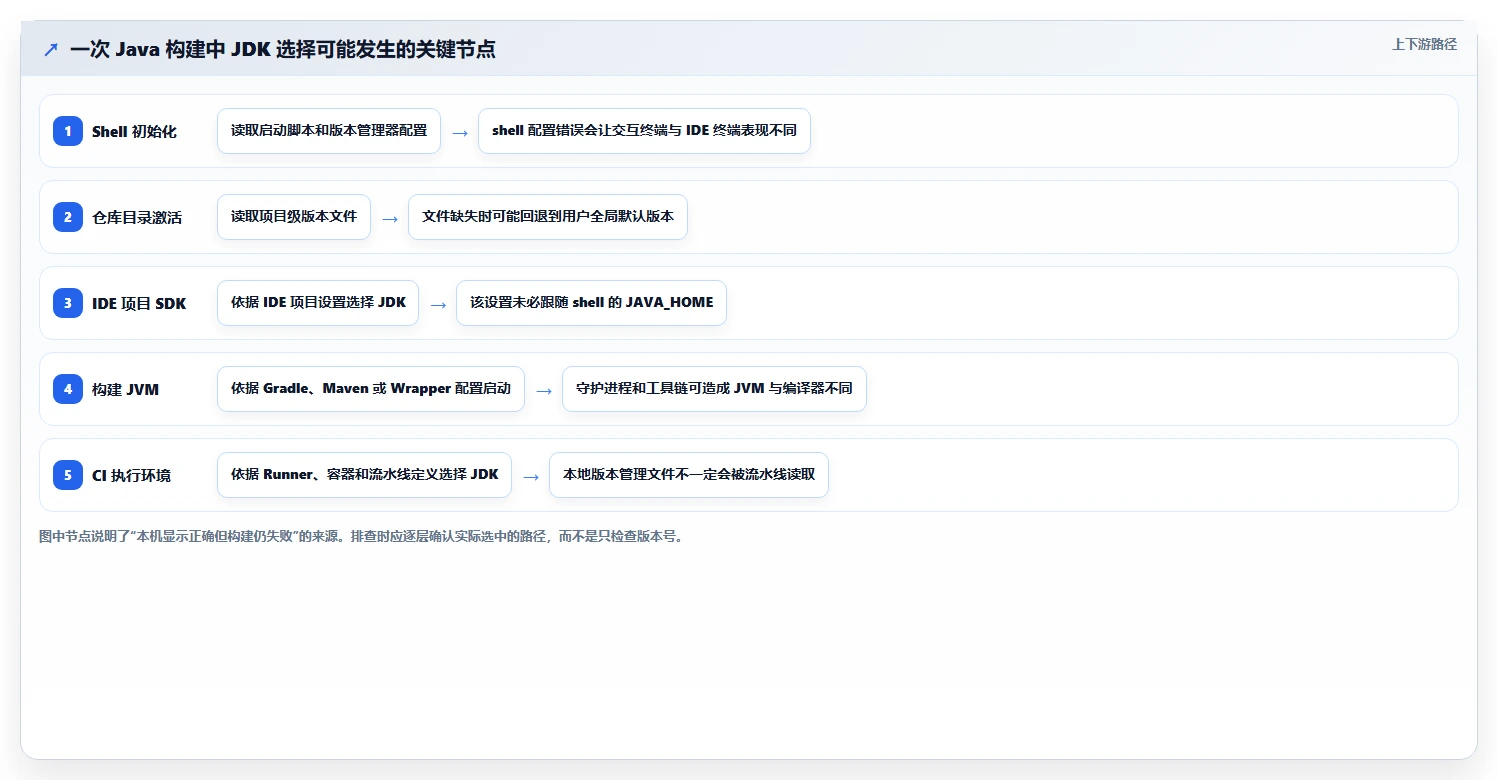Click the IDE 项目 SDK row label
Viewport: 1498px width, 780px height.
pos(139,304)
